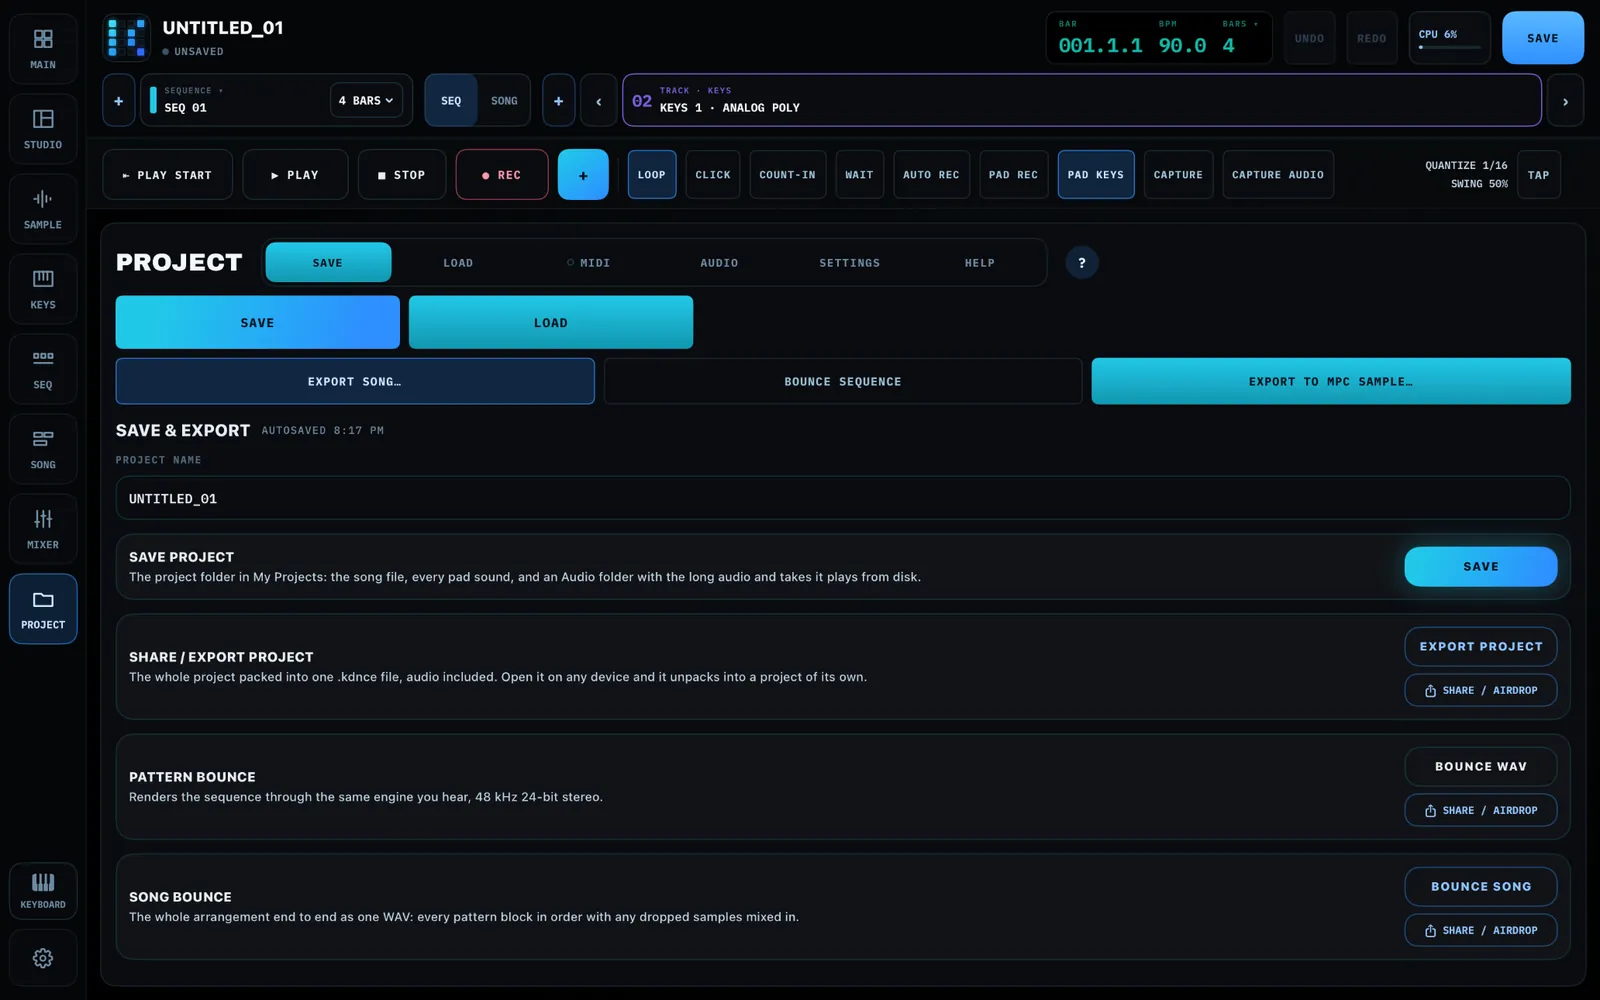Toggle COUNT-IN
Viewport: 1600px width, 1000px height.
click(787, 175)
